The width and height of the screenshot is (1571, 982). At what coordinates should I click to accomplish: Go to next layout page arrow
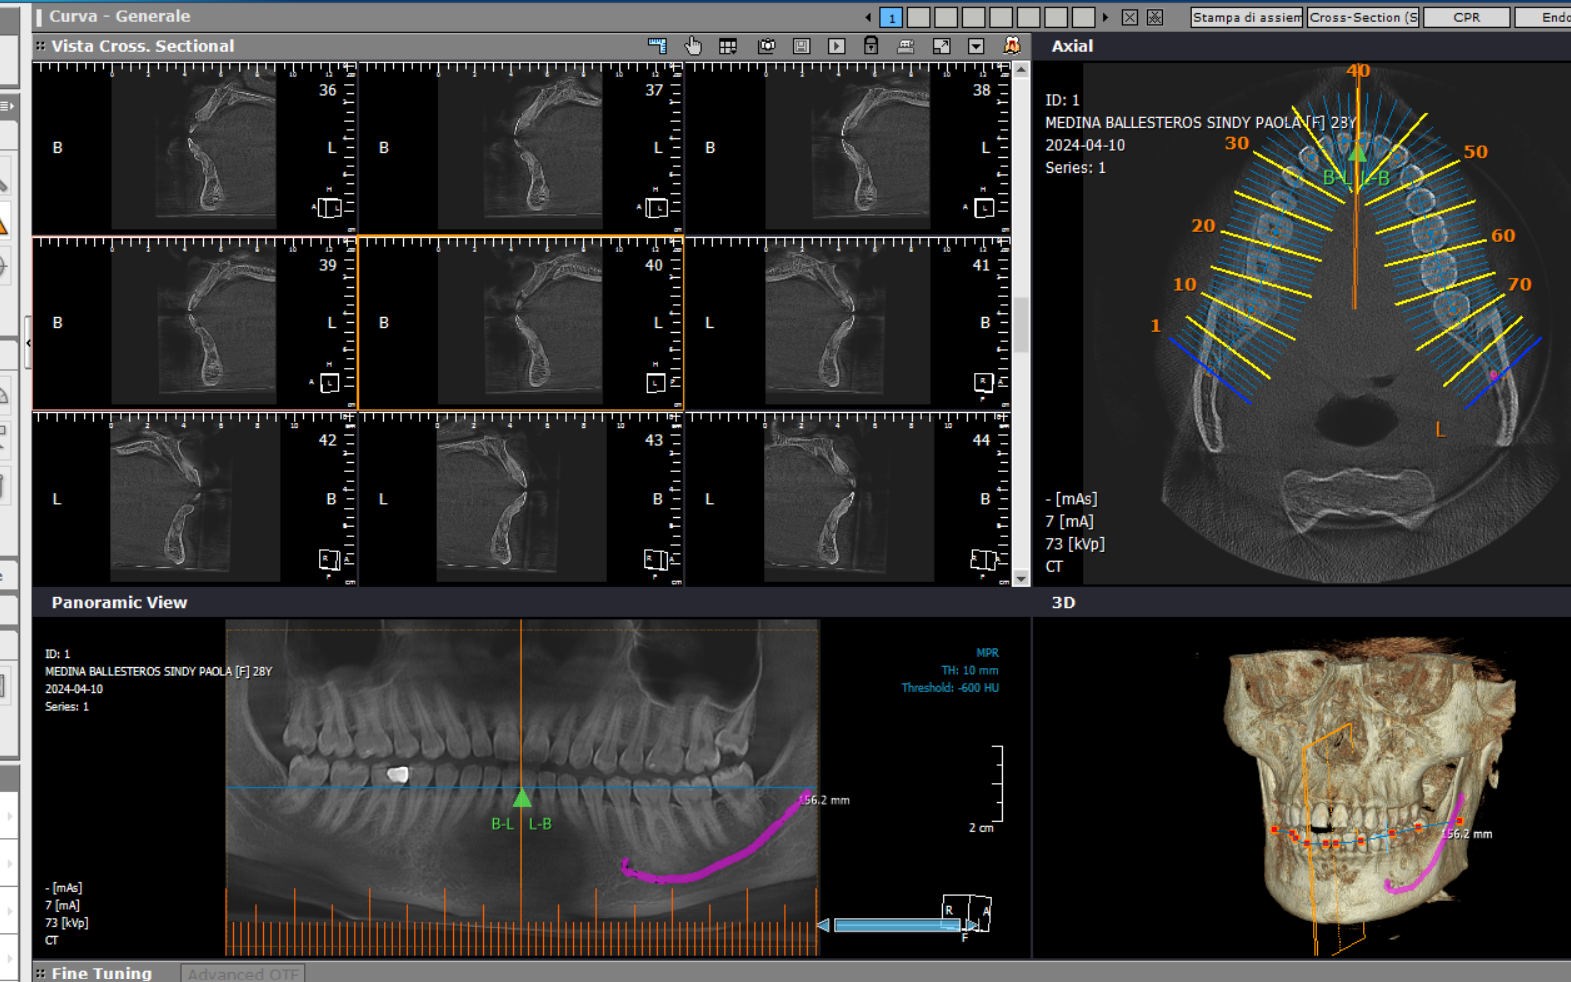tap(1105, 17)
